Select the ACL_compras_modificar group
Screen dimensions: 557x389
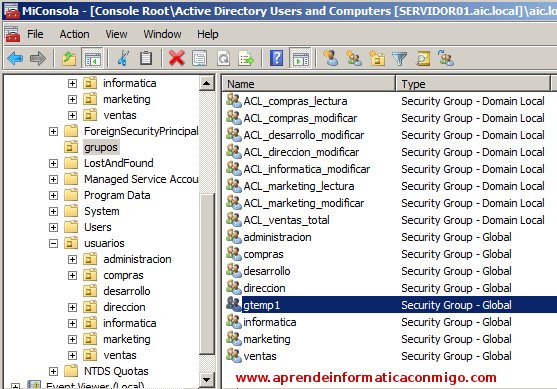[300, 118]
